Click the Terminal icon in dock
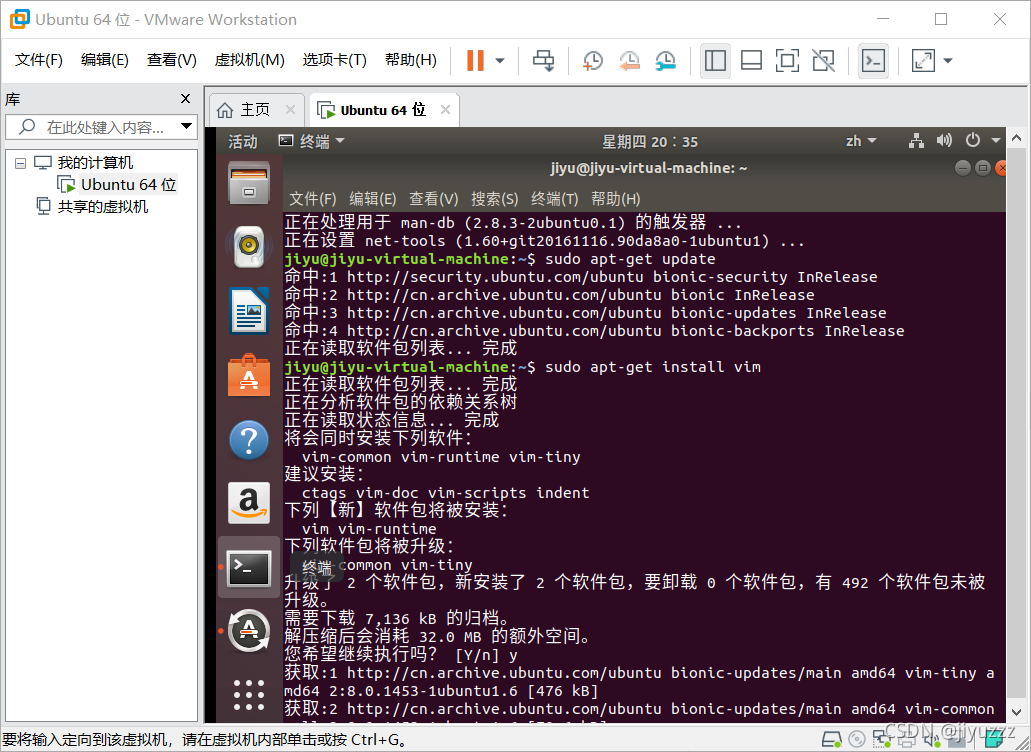 click(x=249, y=568)
